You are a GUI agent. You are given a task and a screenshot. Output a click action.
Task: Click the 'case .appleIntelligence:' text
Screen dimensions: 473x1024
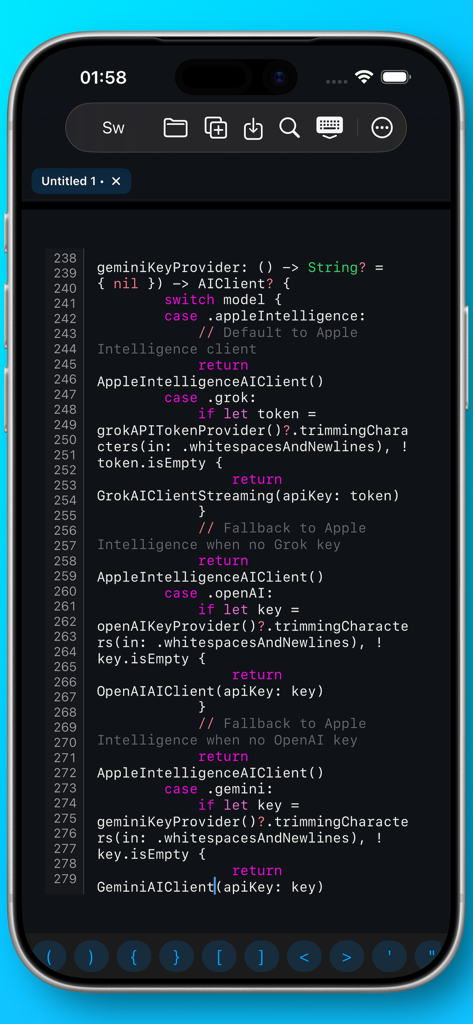point(264,316)
